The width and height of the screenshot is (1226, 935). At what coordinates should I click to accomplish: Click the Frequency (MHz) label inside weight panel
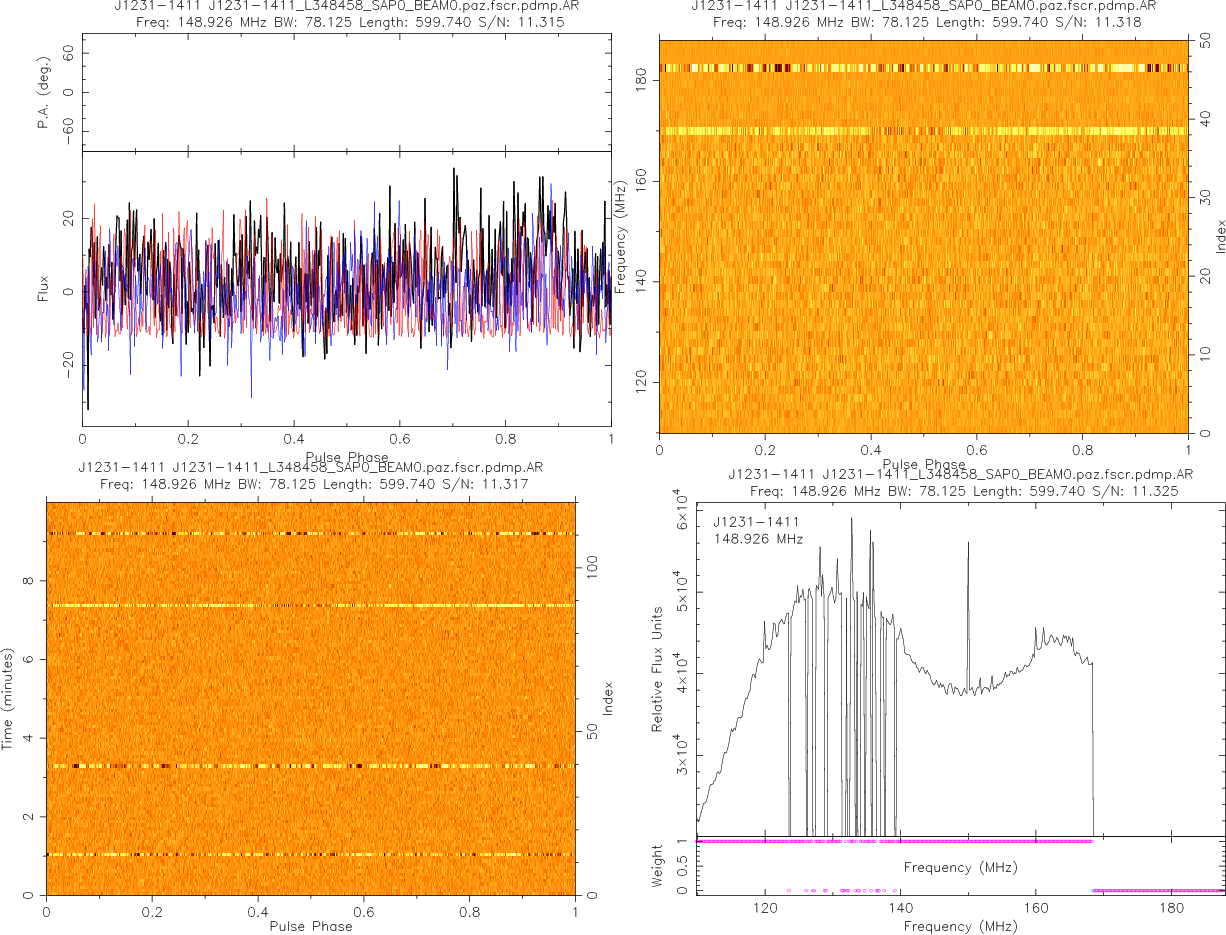pos(960,867)
